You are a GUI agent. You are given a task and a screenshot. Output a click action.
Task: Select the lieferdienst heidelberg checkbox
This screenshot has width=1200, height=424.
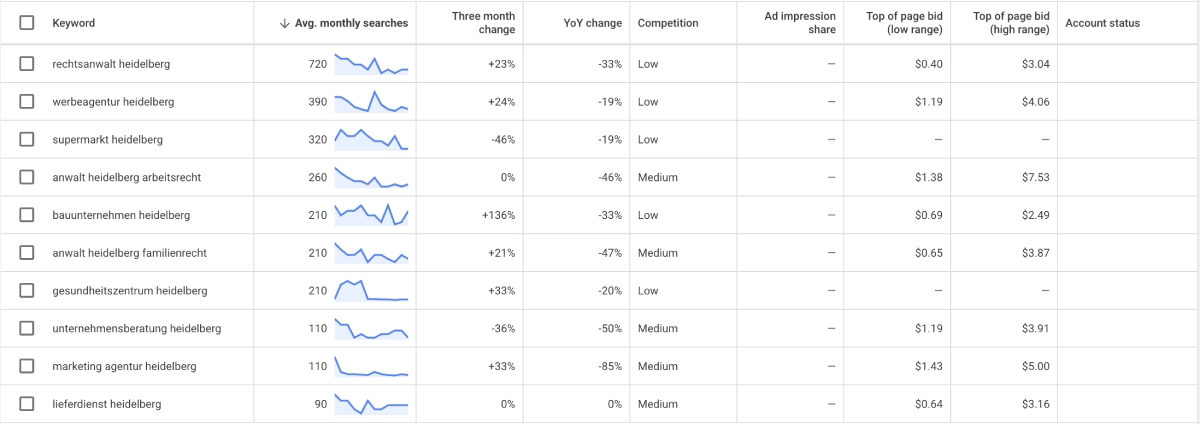pyautogui.click(x=27, y=404)
